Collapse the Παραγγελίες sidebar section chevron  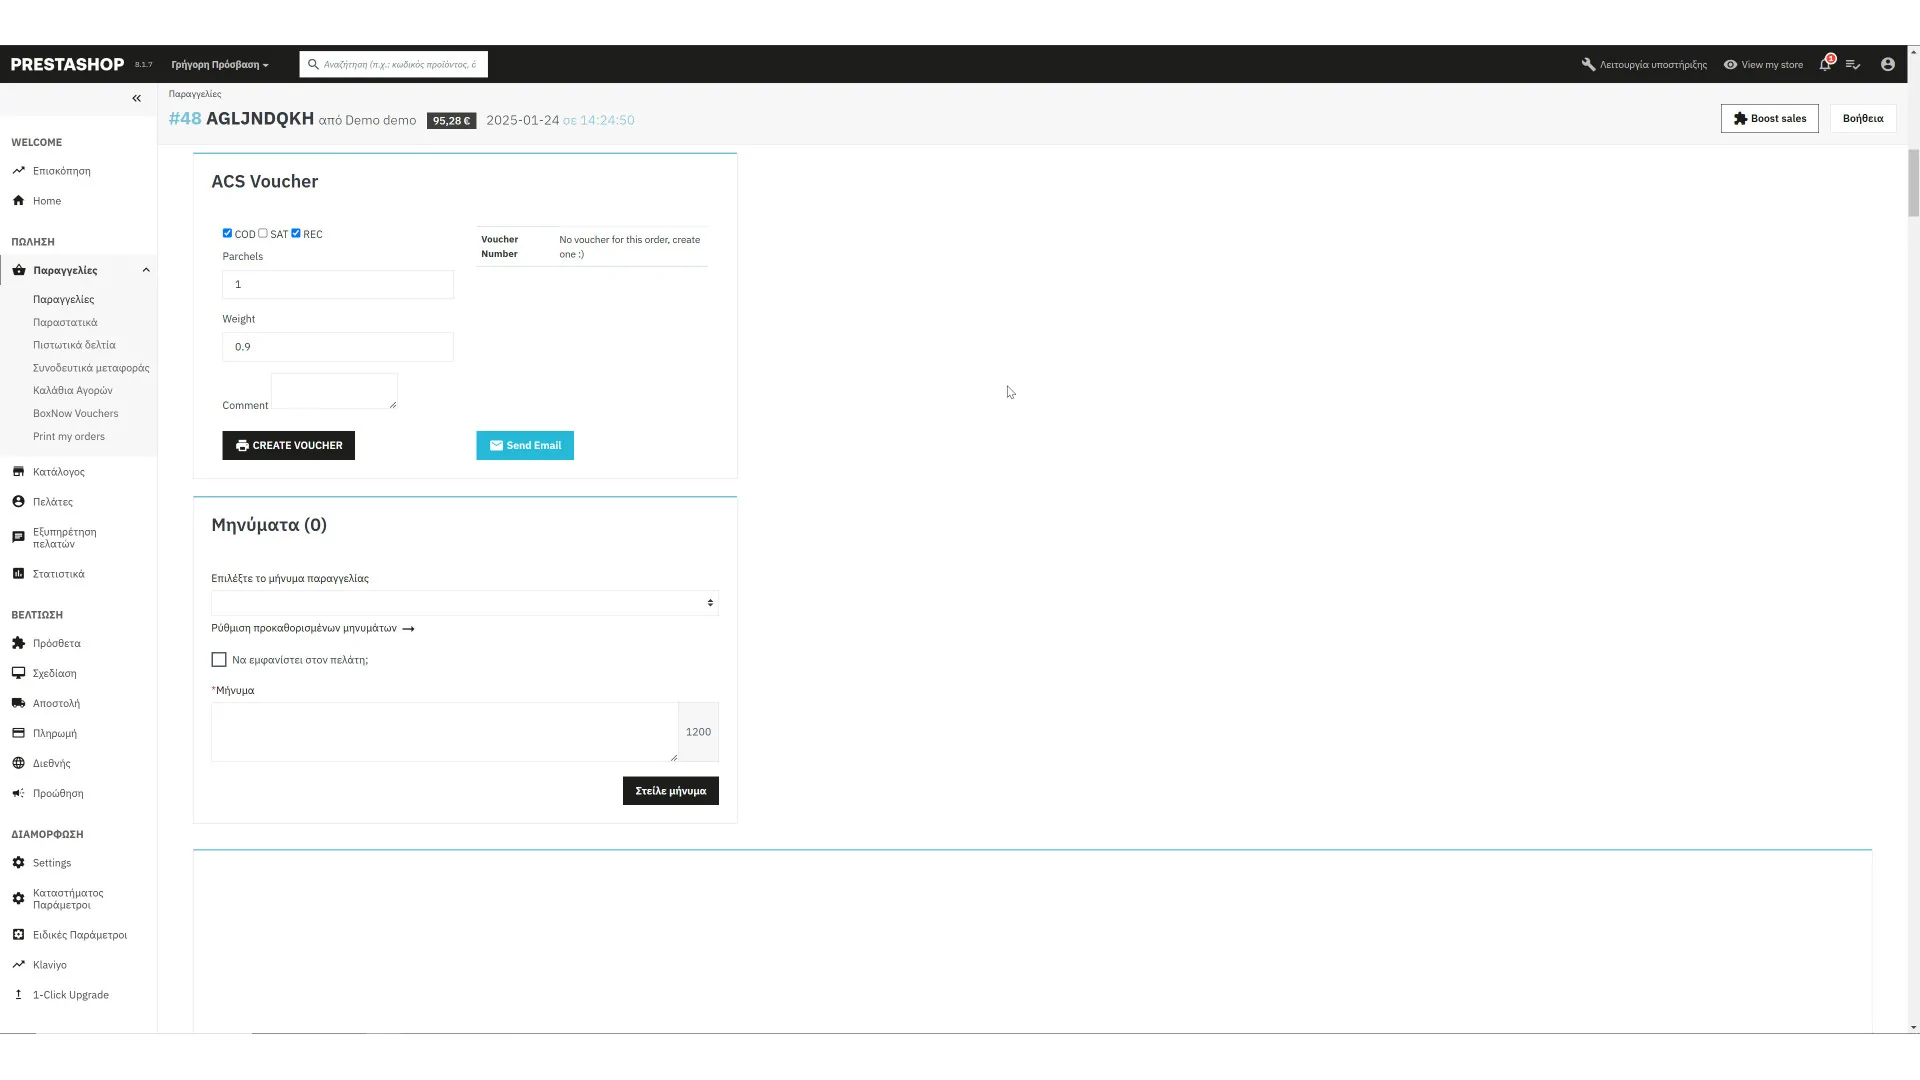[x=146, y=270]
